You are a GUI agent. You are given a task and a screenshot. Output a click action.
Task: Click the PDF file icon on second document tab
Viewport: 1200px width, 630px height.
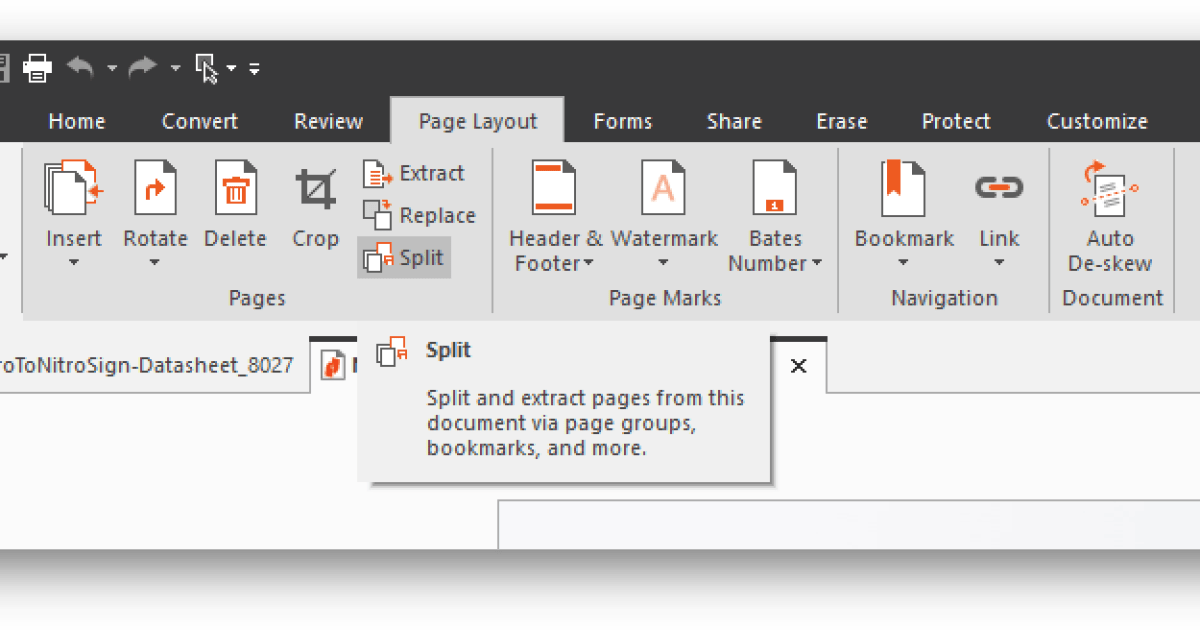click(331, 366)
